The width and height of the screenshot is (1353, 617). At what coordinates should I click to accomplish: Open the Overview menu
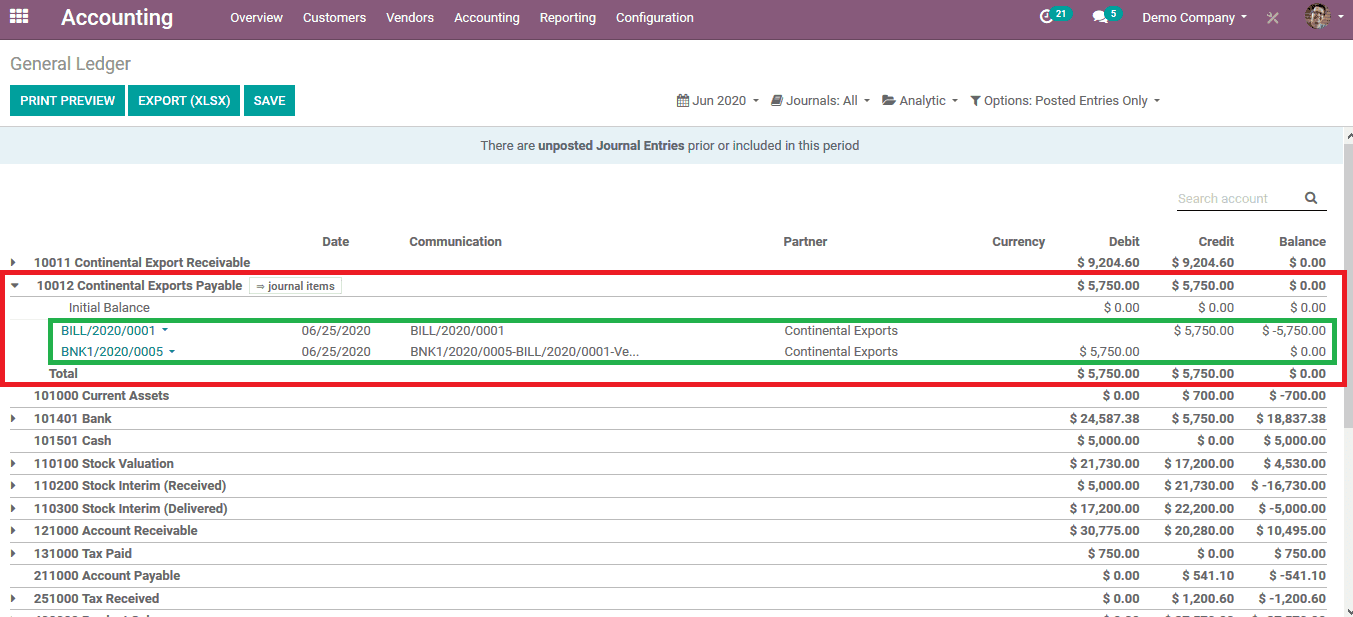coord(256,17)
